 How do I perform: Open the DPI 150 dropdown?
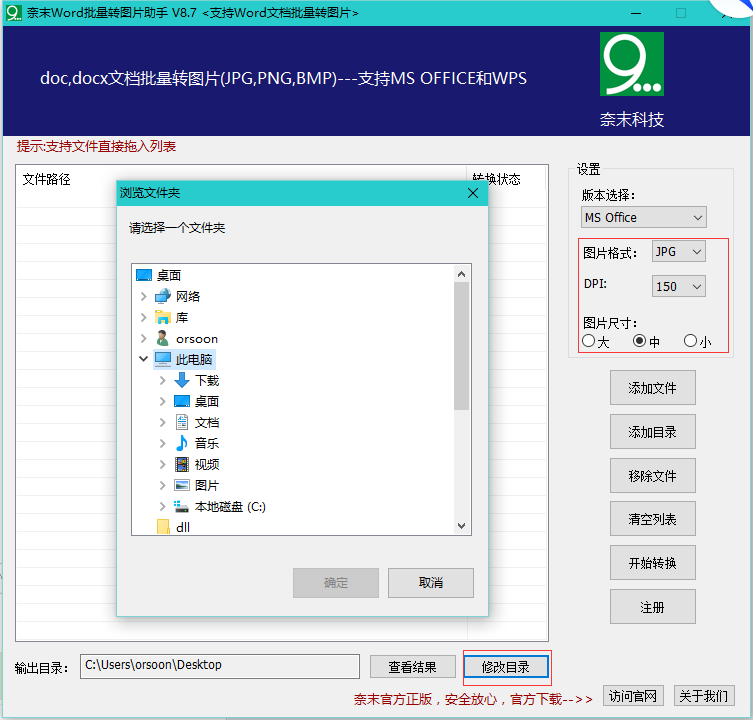click(679, 286)
